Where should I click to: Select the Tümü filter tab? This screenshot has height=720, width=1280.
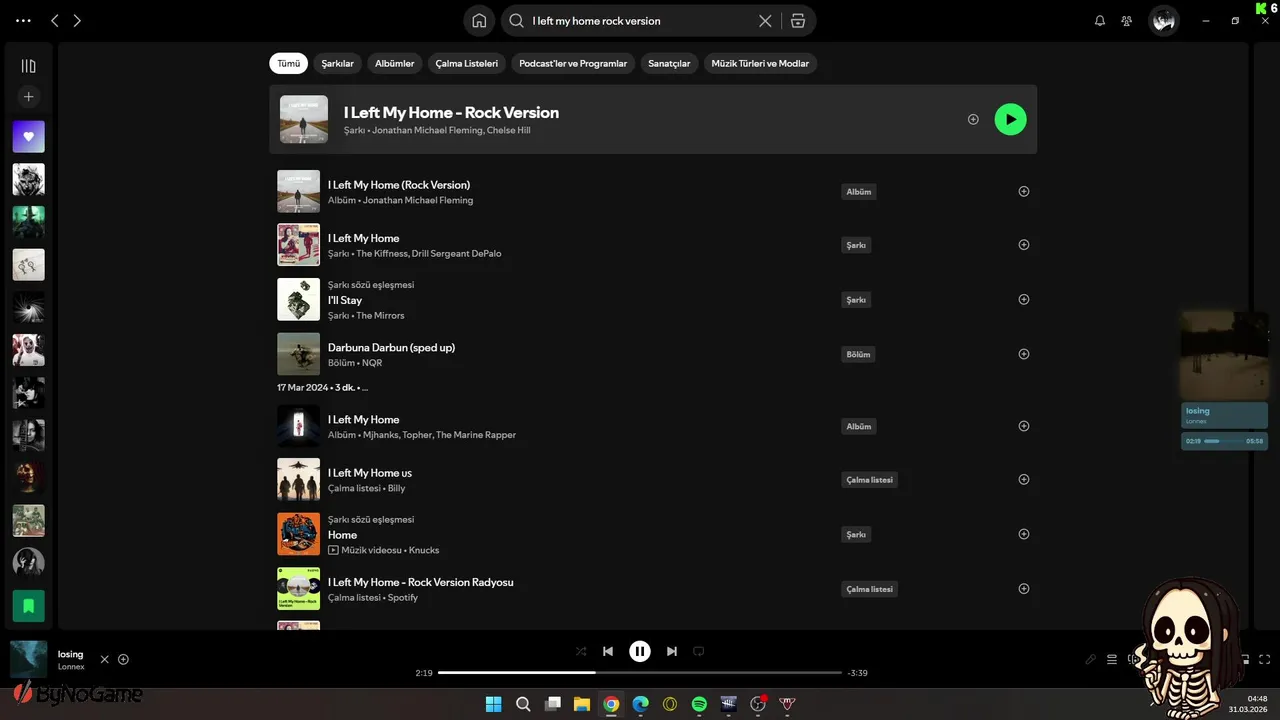(x=288, y=63)
